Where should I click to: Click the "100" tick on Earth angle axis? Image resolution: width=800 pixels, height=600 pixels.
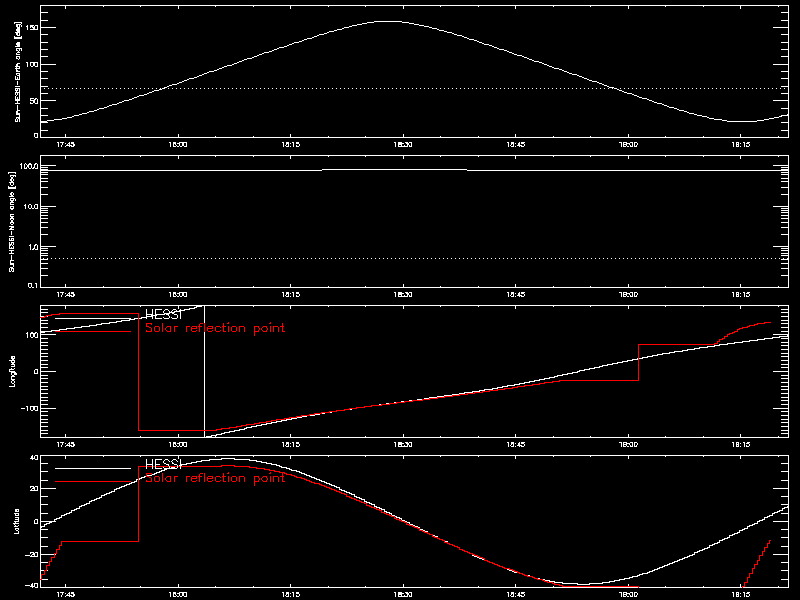point(32,64)
